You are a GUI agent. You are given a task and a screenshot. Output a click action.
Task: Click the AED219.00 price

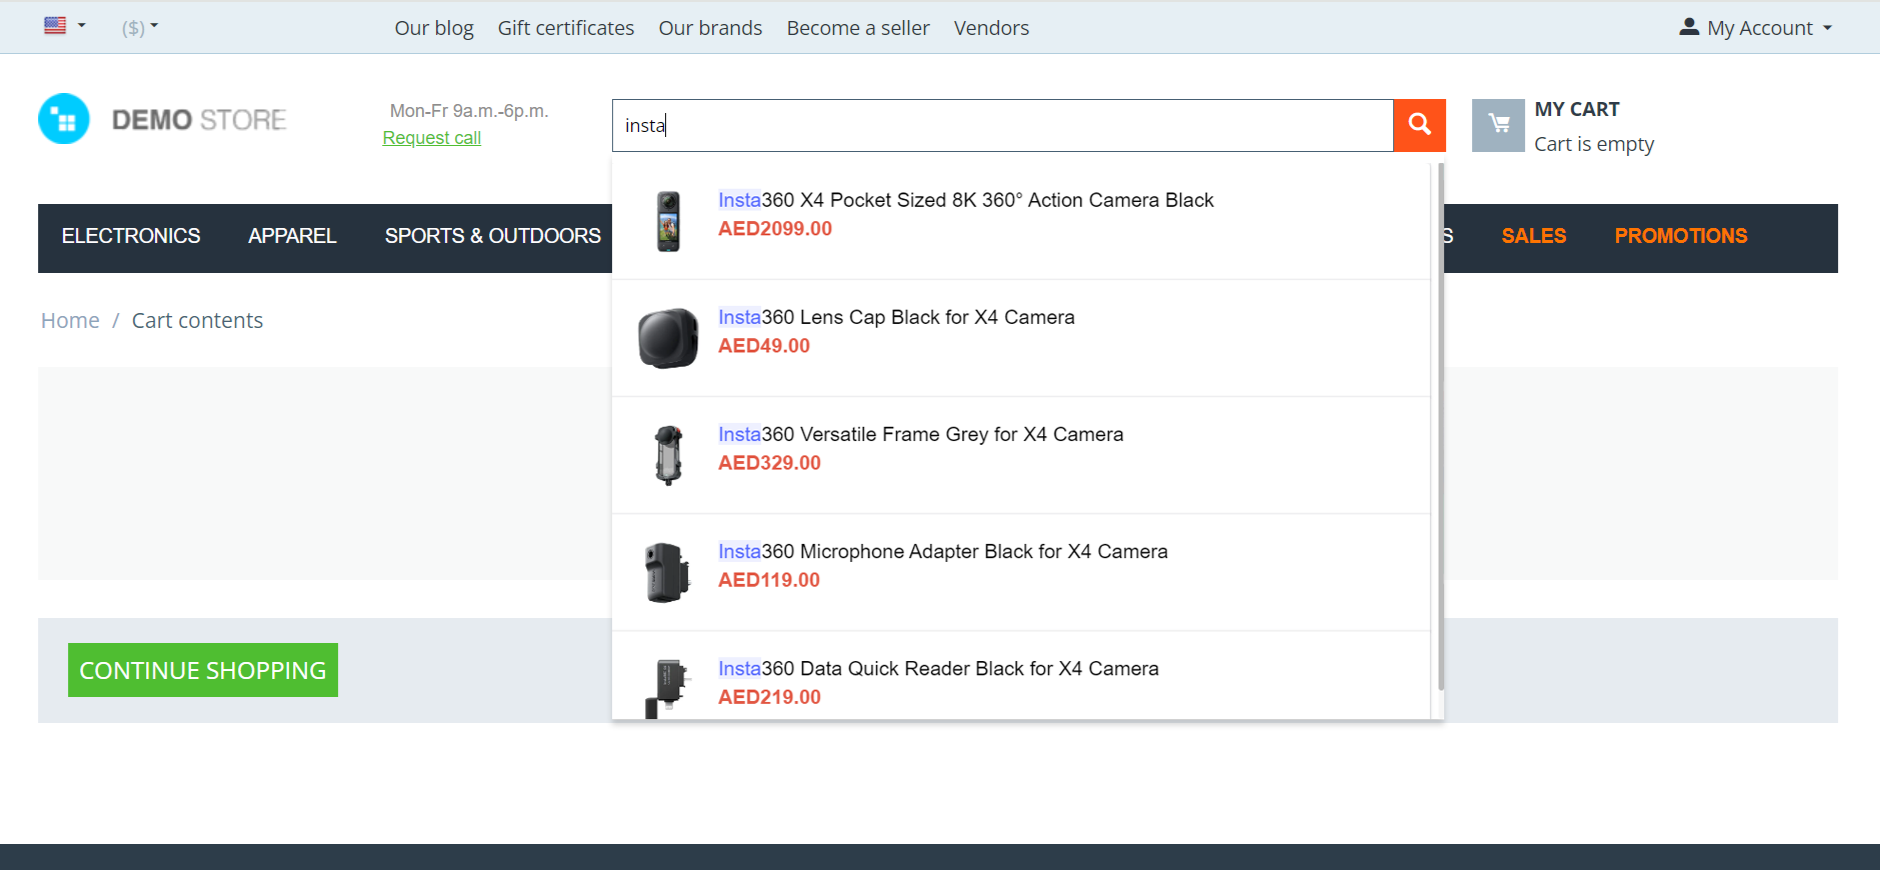tap(770, 697)
